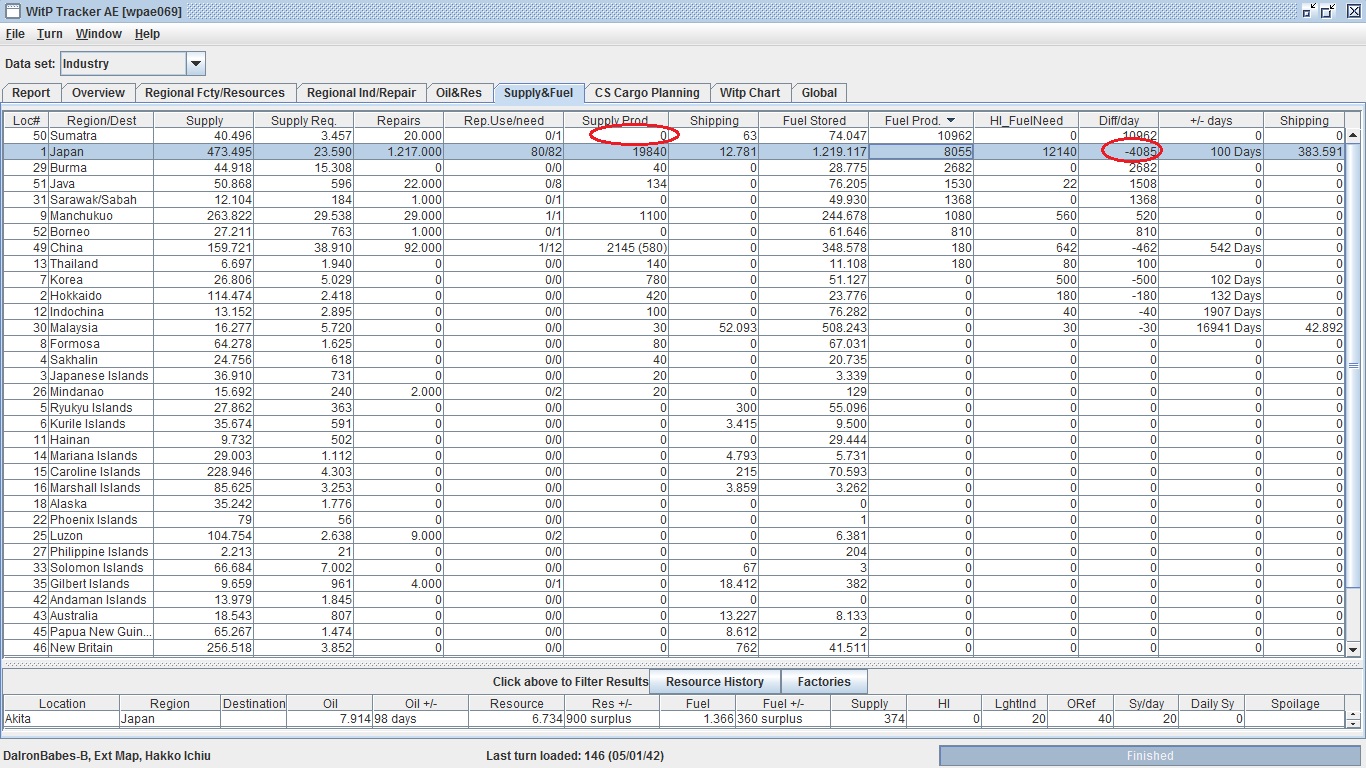This screenshot has width=1366, height=768.
Task: Select the Ryukyu Islands row
Action: pyautogui.click(x=674, y=408)
